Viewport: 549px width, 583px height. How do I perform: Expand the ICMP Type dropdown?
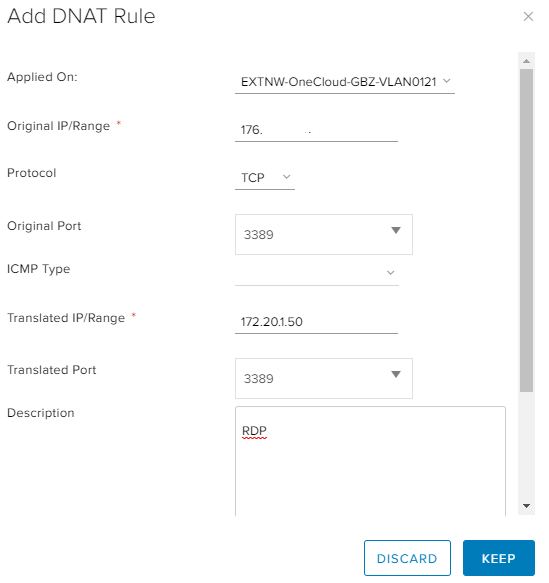[317, 273]
